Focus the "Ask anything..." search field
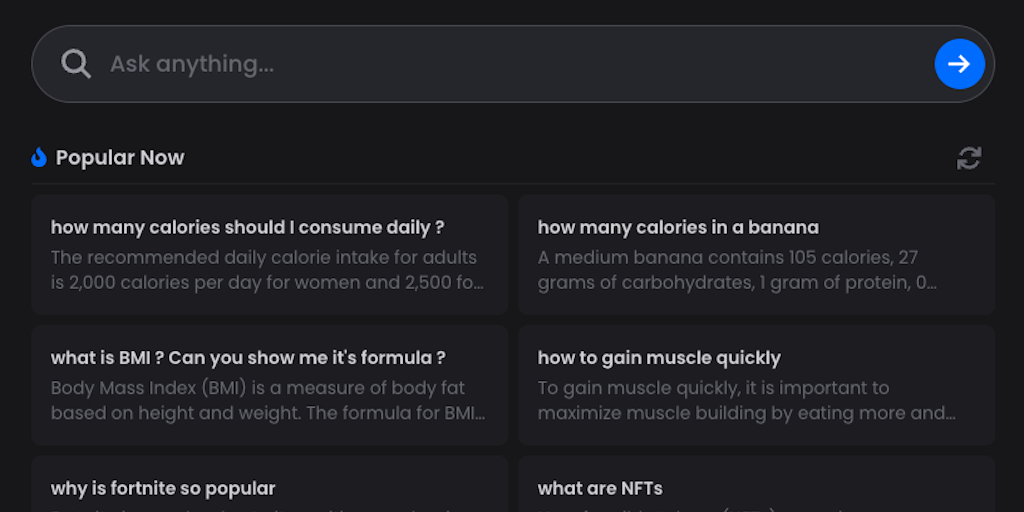The image size is (1024, 512). pos(500,64)
